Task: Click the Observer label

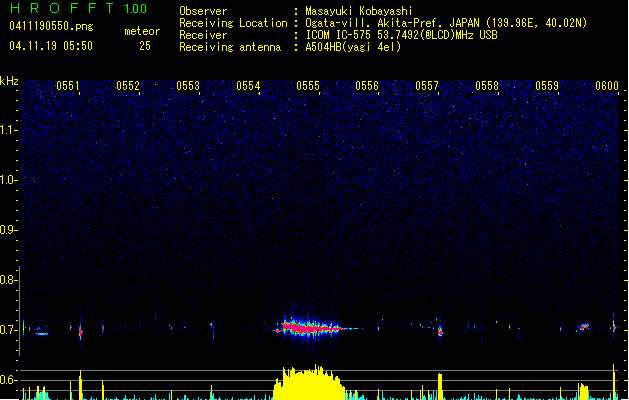Action: (203, 11)
